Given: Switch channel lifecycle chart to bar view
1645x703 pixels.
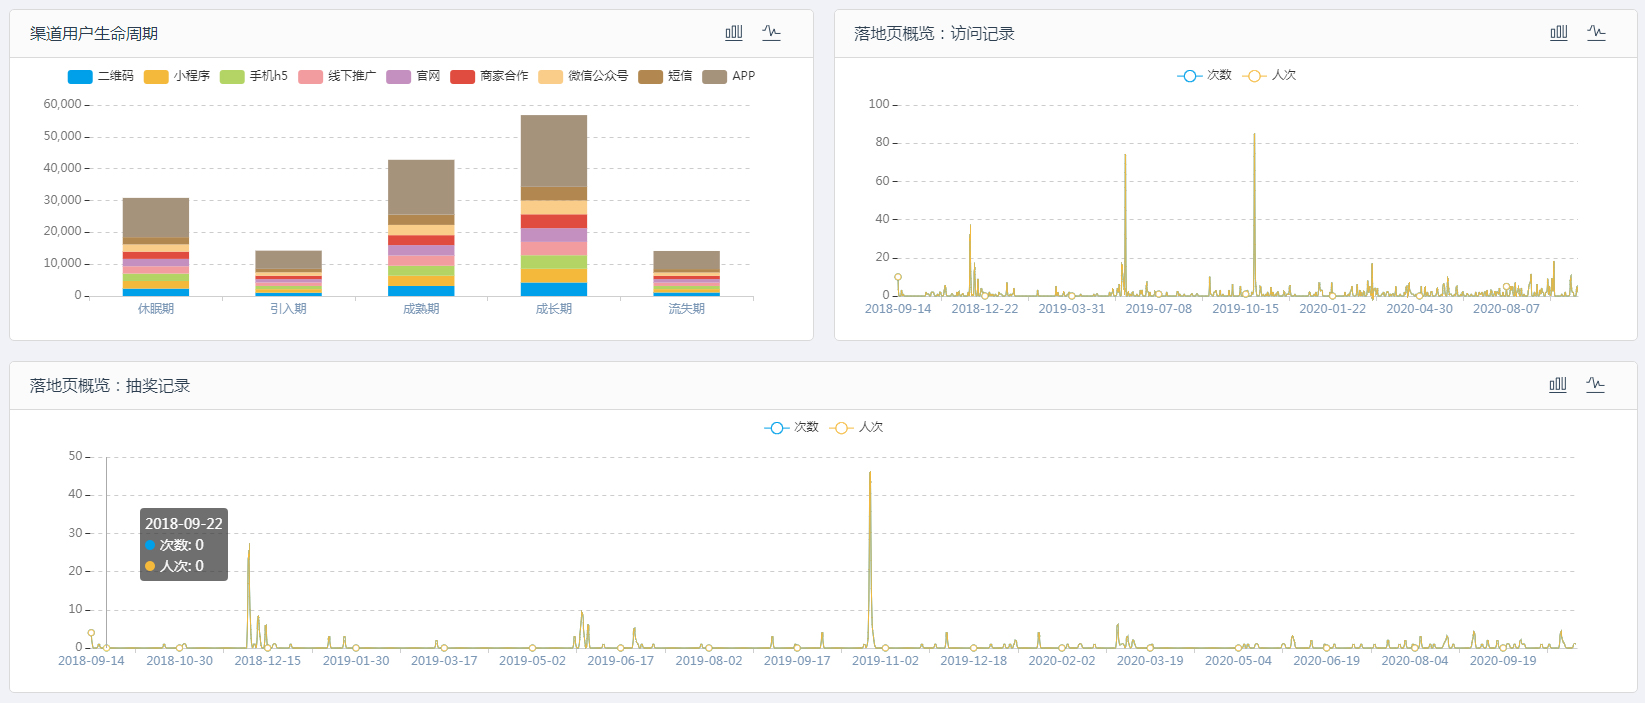Looking at the screenshot, I should tap(734, 33).
